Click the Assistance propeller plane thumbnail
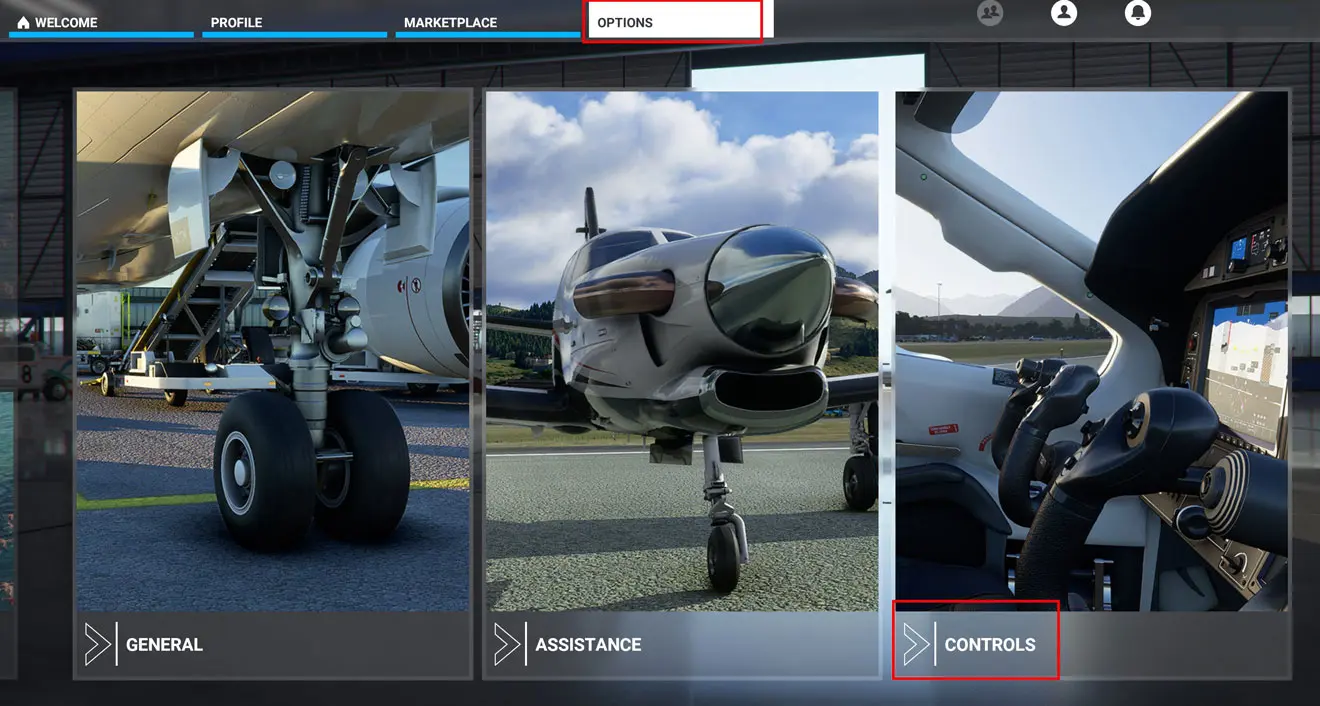The image size is (1320, 706). tap(682, 351)
